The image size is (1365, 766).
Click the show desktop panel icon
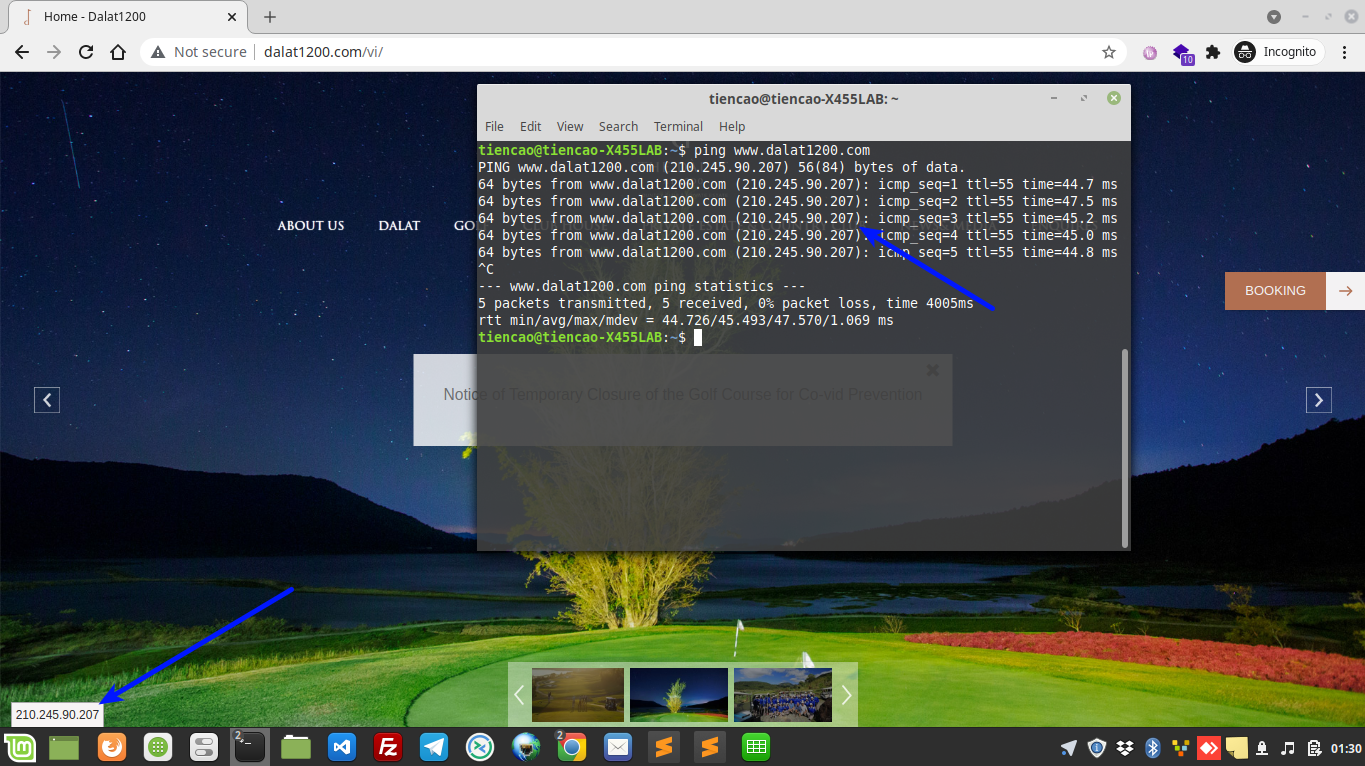click(x=64, y=747)
